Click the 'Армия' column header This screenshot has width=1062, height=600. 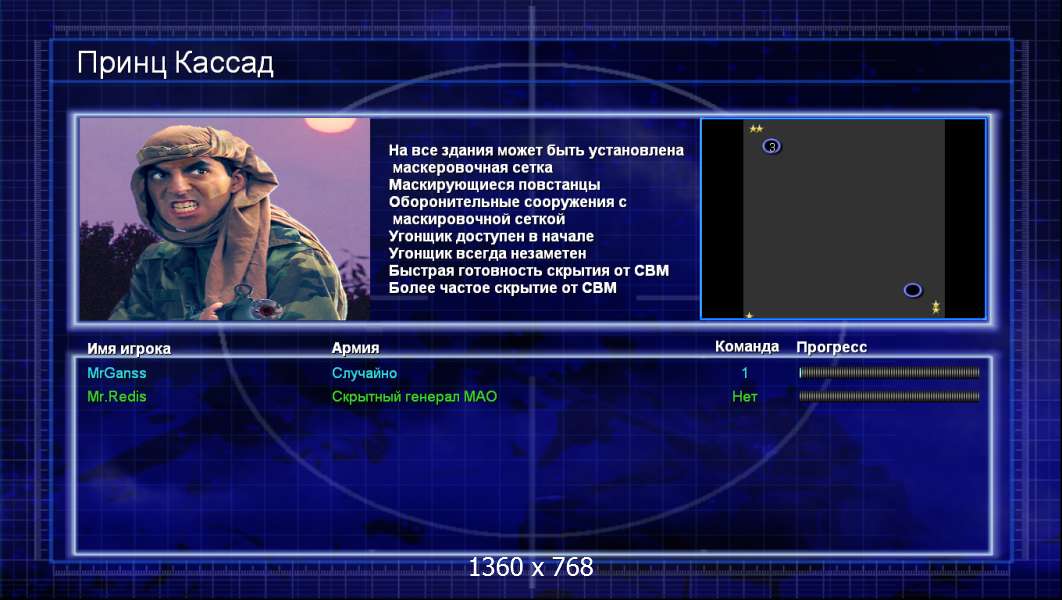coord(355,348)
